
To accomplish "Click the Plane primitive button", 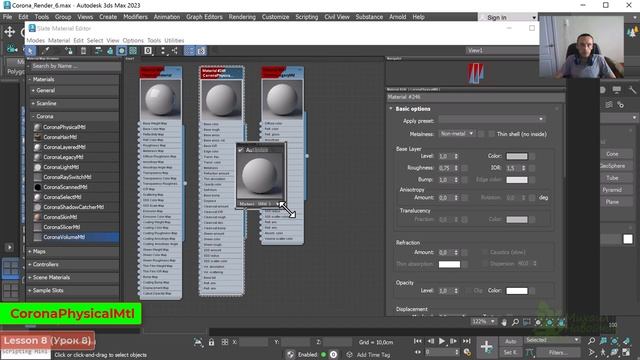I will point(612,202).
